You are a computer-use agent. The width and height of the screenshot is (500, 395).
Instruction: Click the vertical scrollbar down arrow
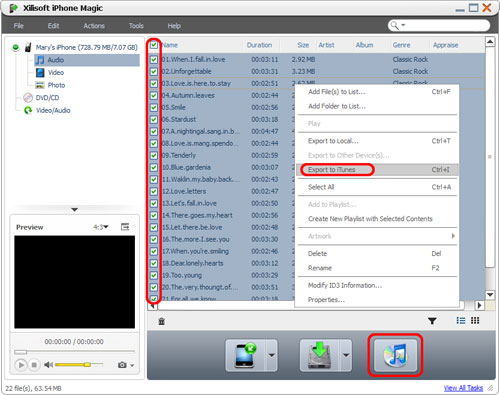[x=490, y=295]
